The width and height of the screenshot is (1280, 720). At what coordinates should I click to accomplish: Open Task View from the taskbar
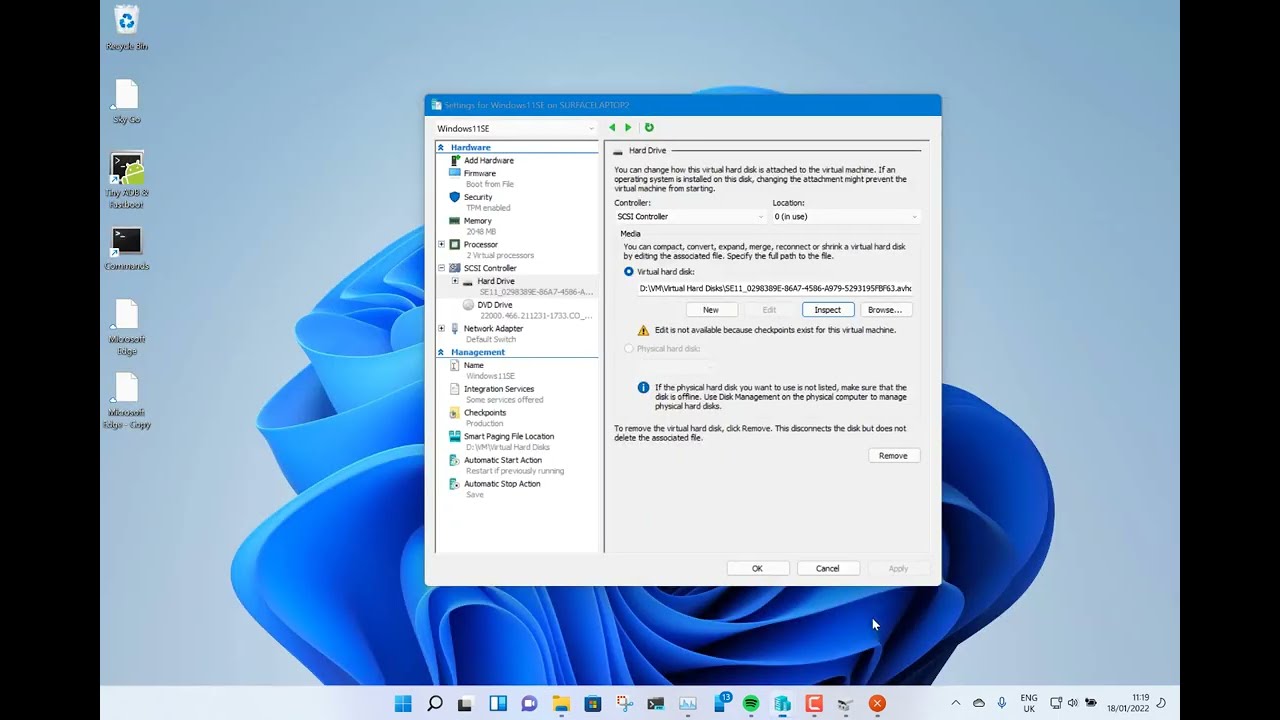pyautogui.click(x=466, y=704)
